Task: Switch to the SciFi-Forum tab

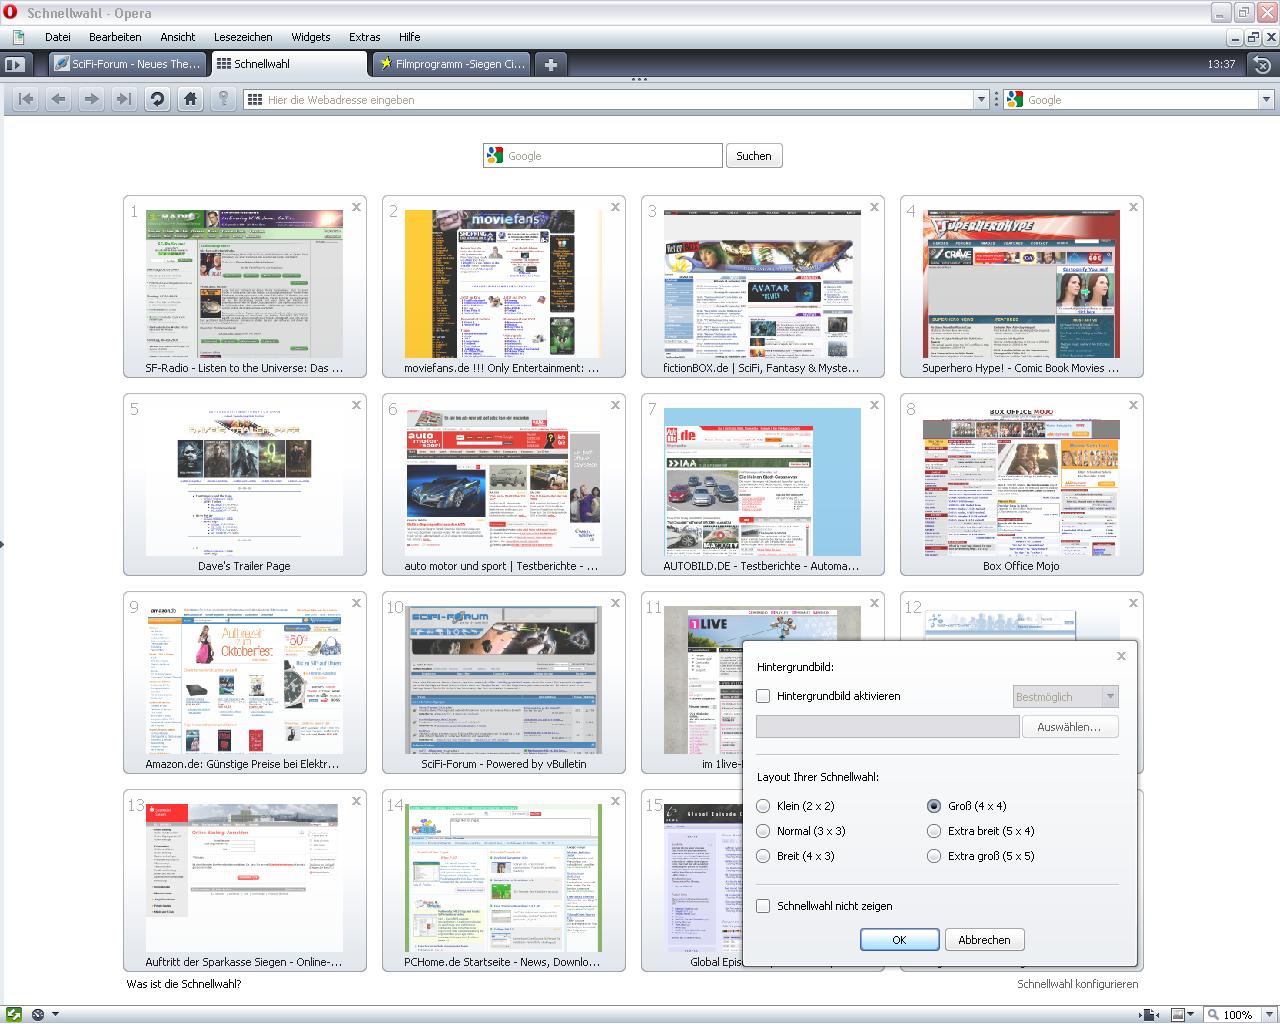Action: 128,64
